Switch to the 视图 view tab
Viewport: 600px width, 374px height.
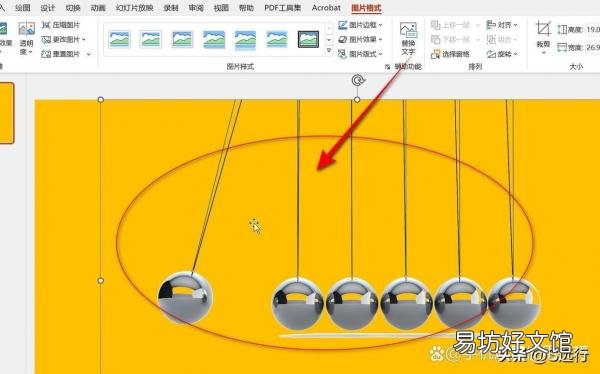[221, 8]
